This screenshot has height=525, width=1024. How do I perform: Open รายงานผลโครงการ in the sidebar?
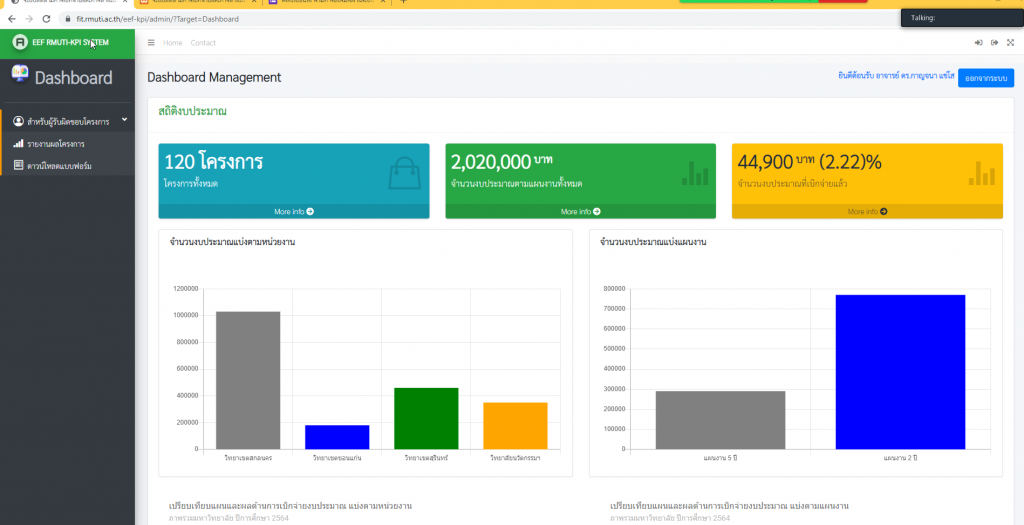pos(56,144)
